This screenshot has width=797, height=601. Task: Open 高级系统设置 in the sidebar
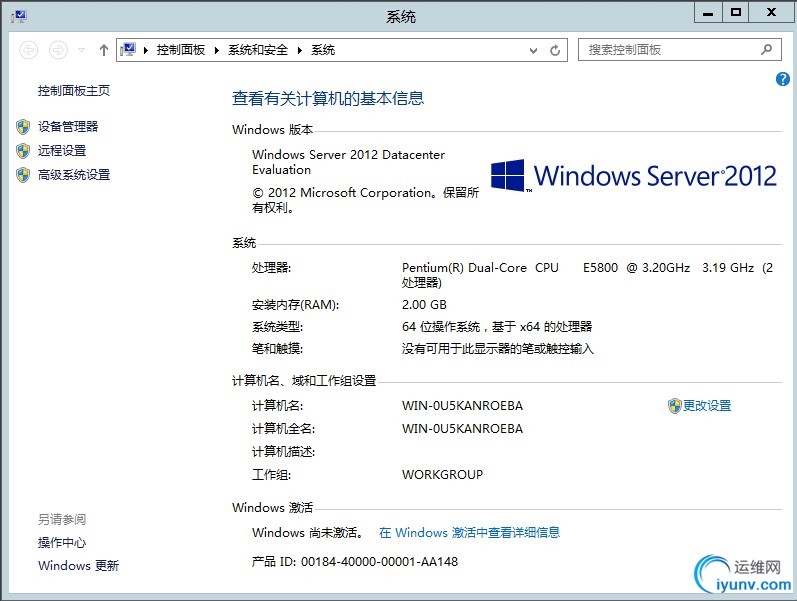point(74,175)
